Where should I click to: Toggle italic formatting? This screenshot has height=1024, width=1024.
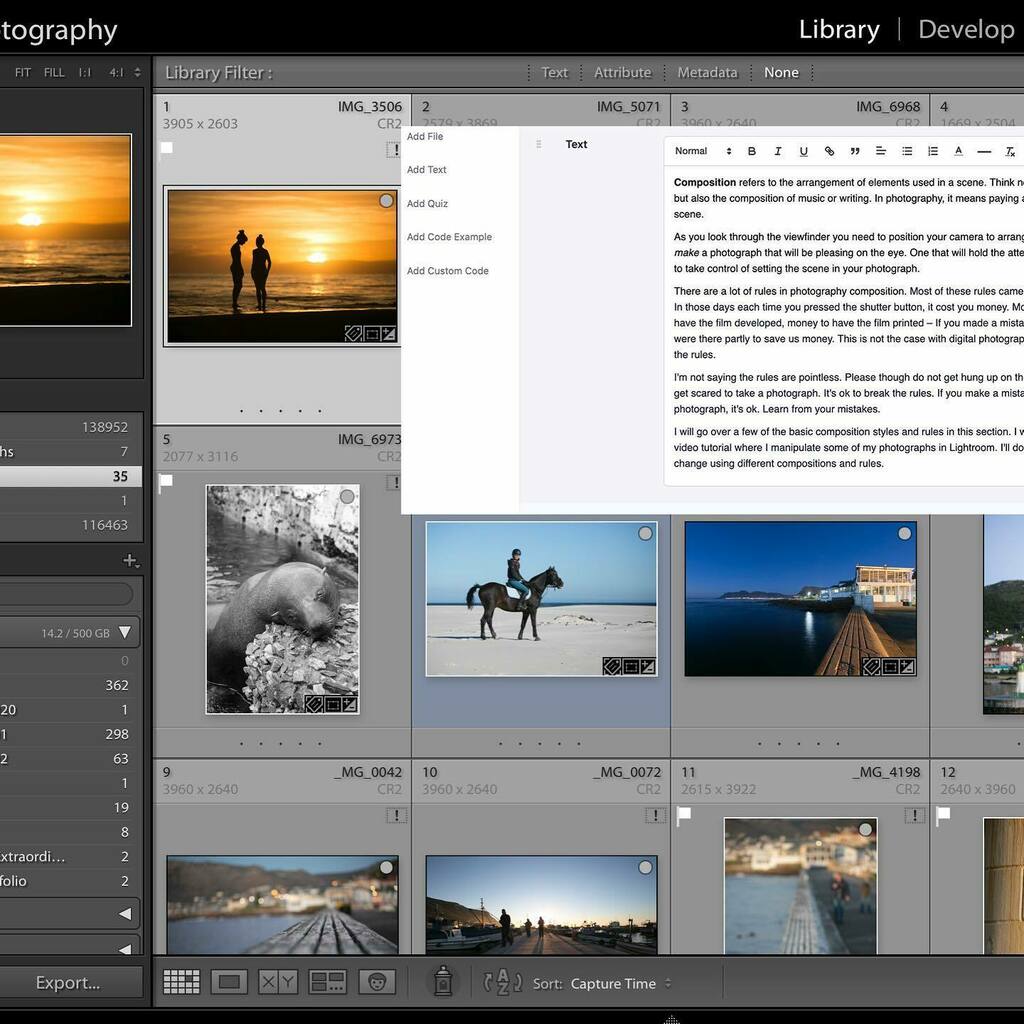click(778, 151)
